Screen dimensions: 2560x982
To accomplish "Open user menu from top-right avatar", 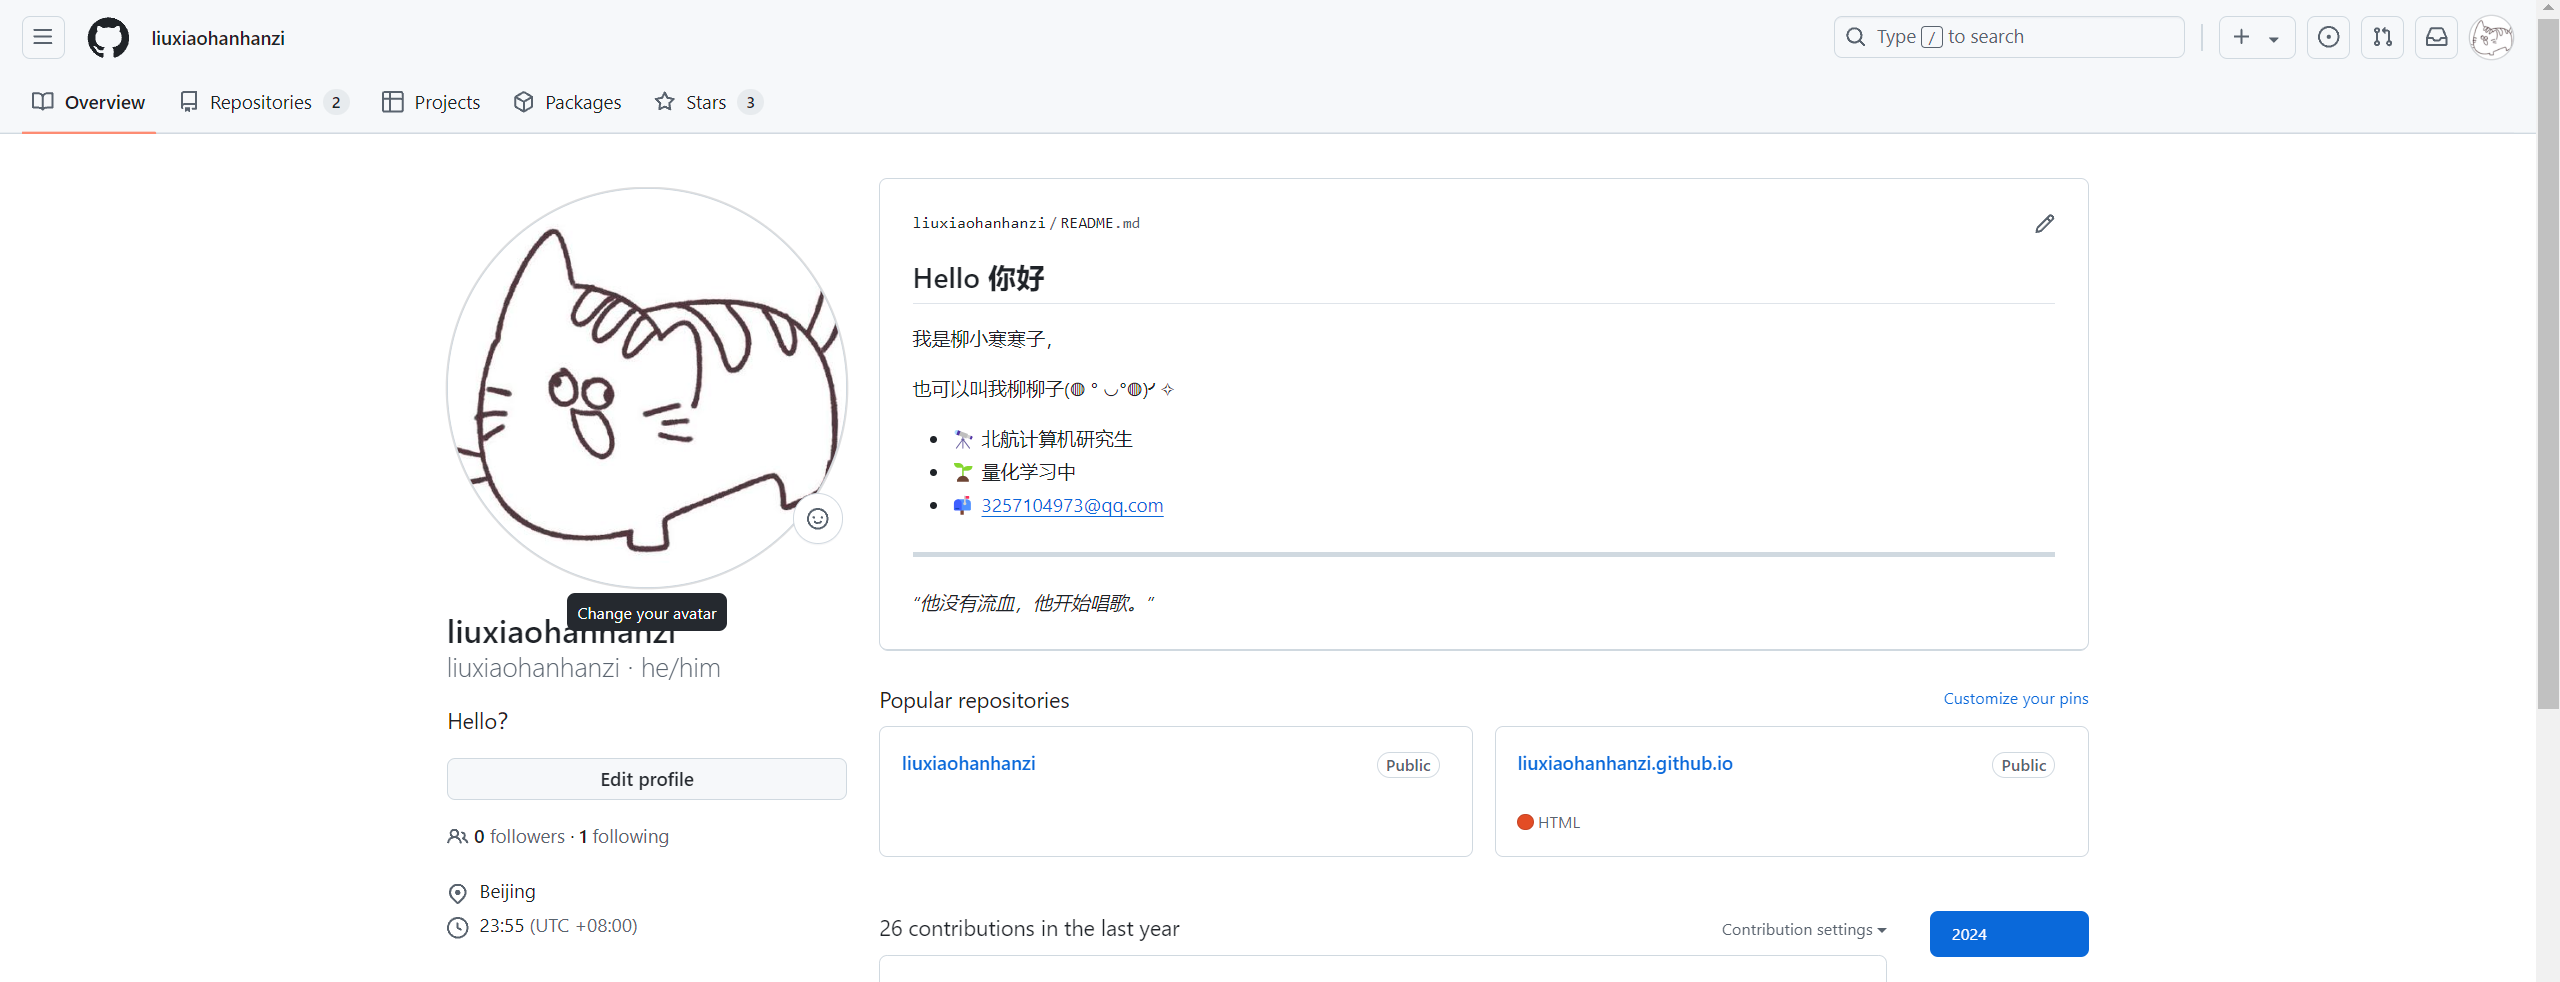I will click(x=2491, y=38).
